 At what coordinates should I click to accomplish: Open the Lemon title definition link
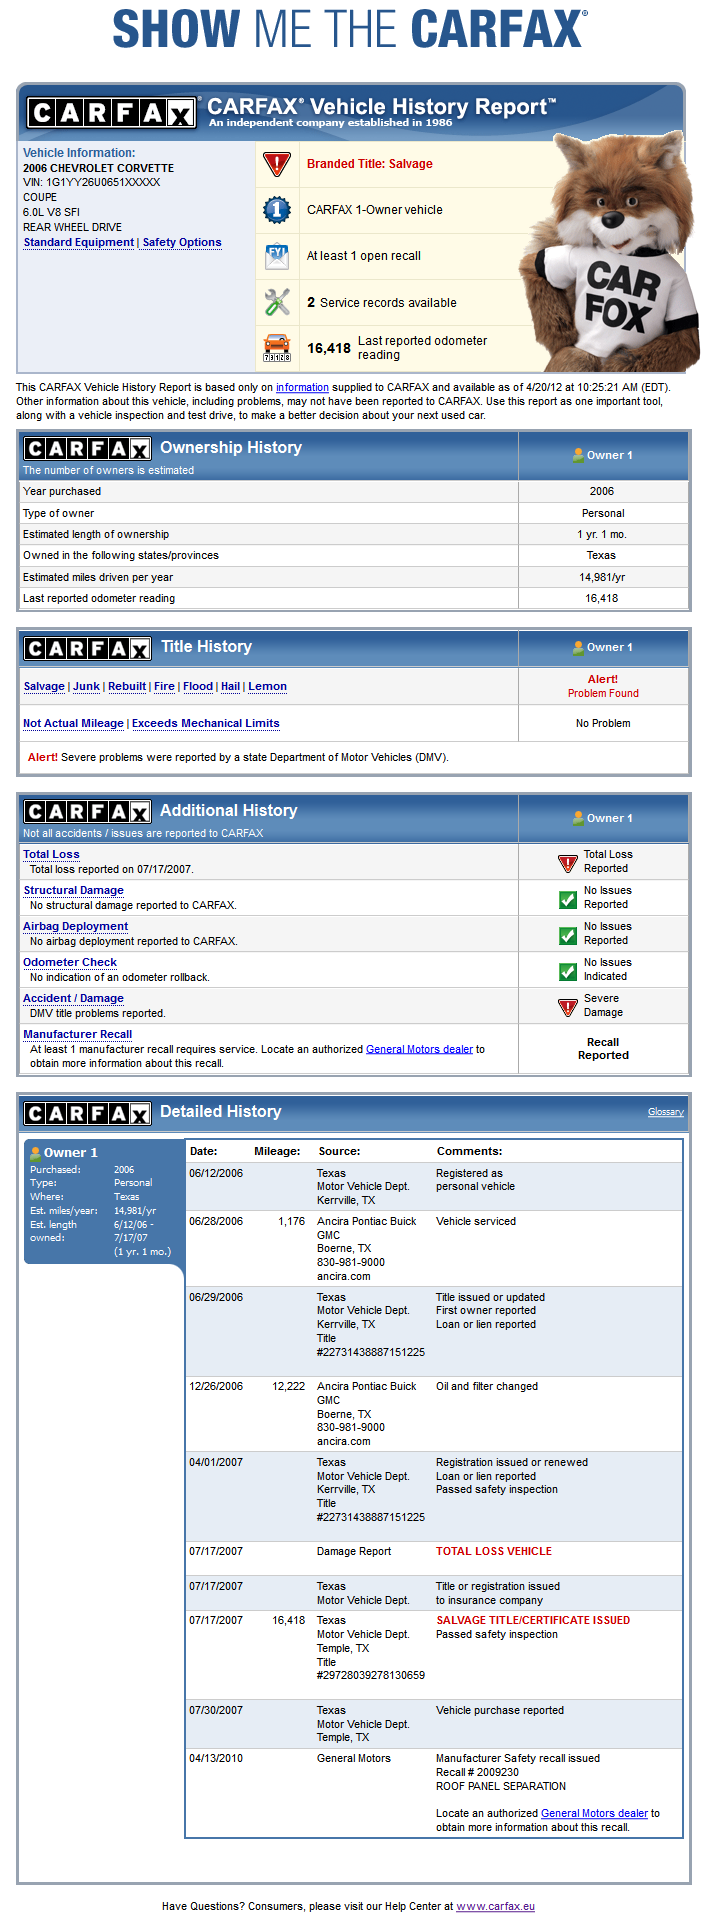point(267,686)
